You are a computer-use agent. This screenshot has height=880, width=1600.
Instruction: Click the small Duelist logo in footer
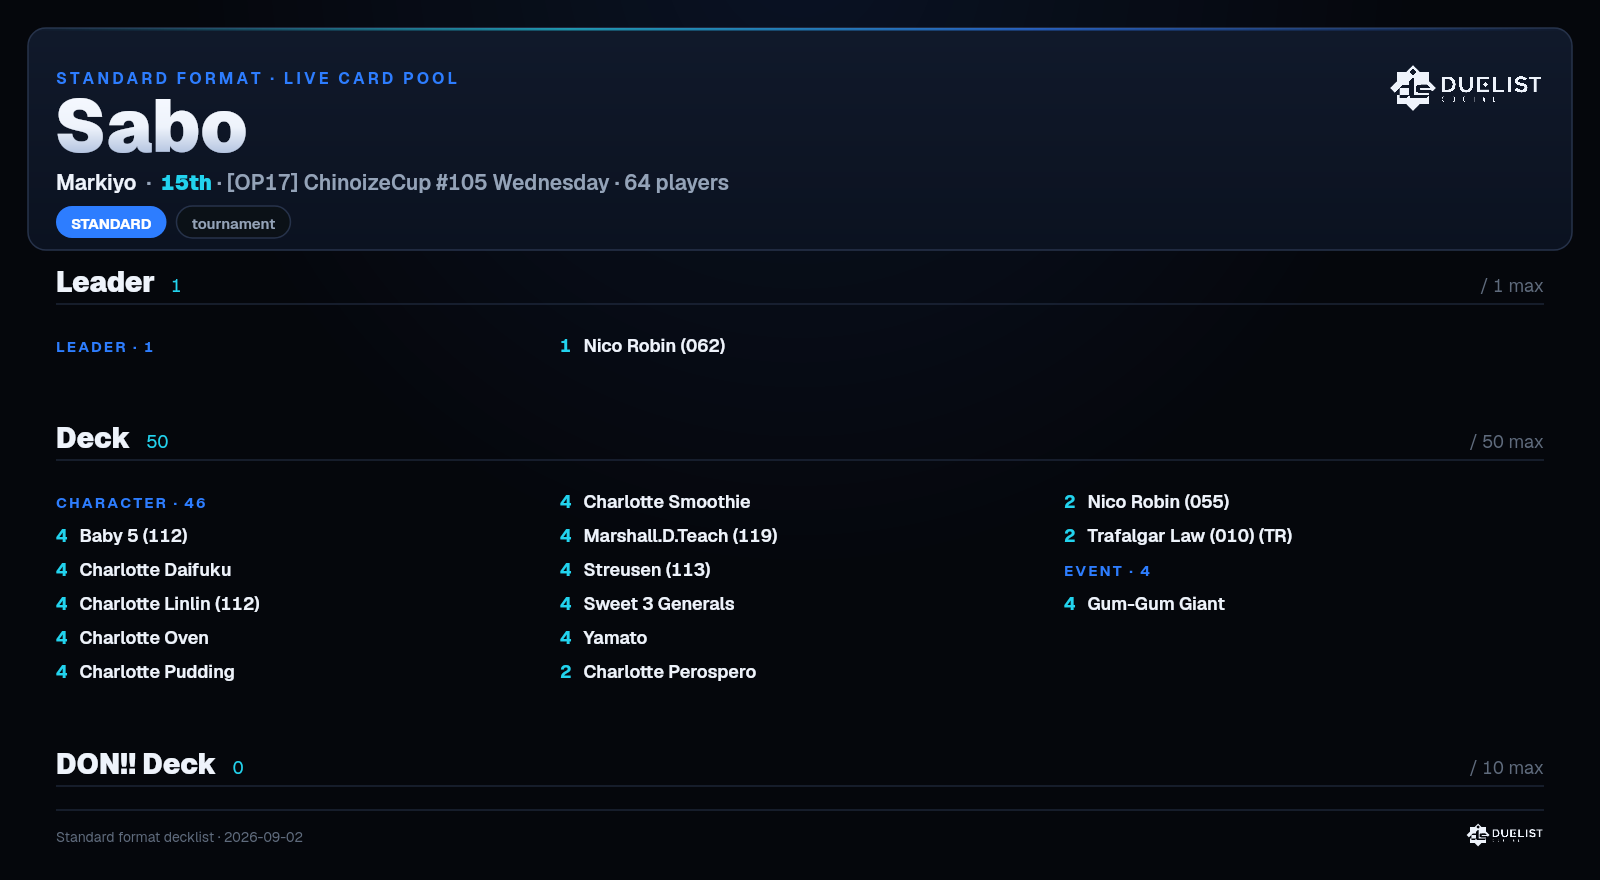(1505, 834)
